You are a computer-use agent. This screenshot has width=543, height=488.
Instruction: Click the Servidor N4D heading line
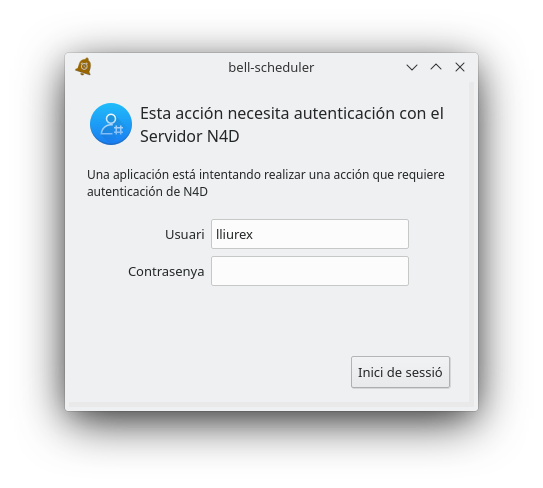(x=189, y=136)
